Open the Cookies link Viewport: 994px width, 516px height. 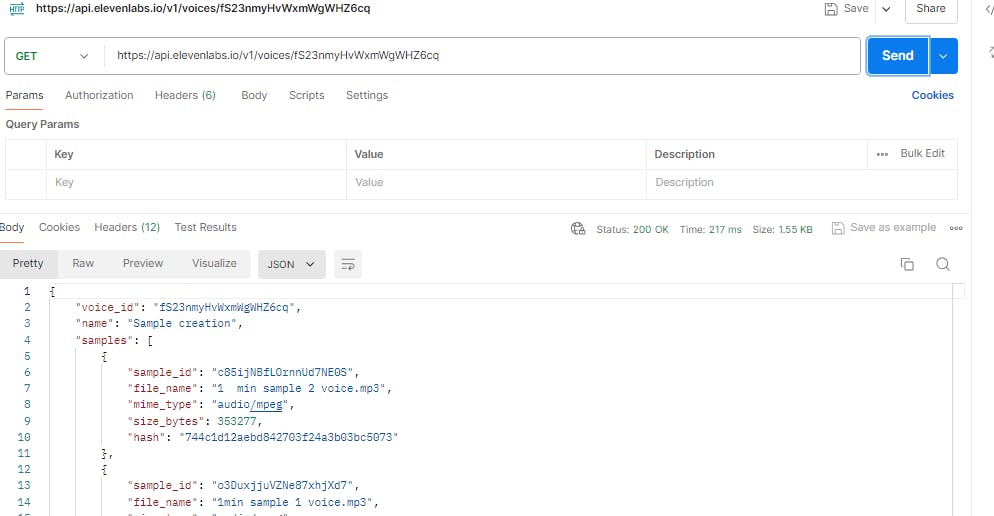[x=932, y=95]
